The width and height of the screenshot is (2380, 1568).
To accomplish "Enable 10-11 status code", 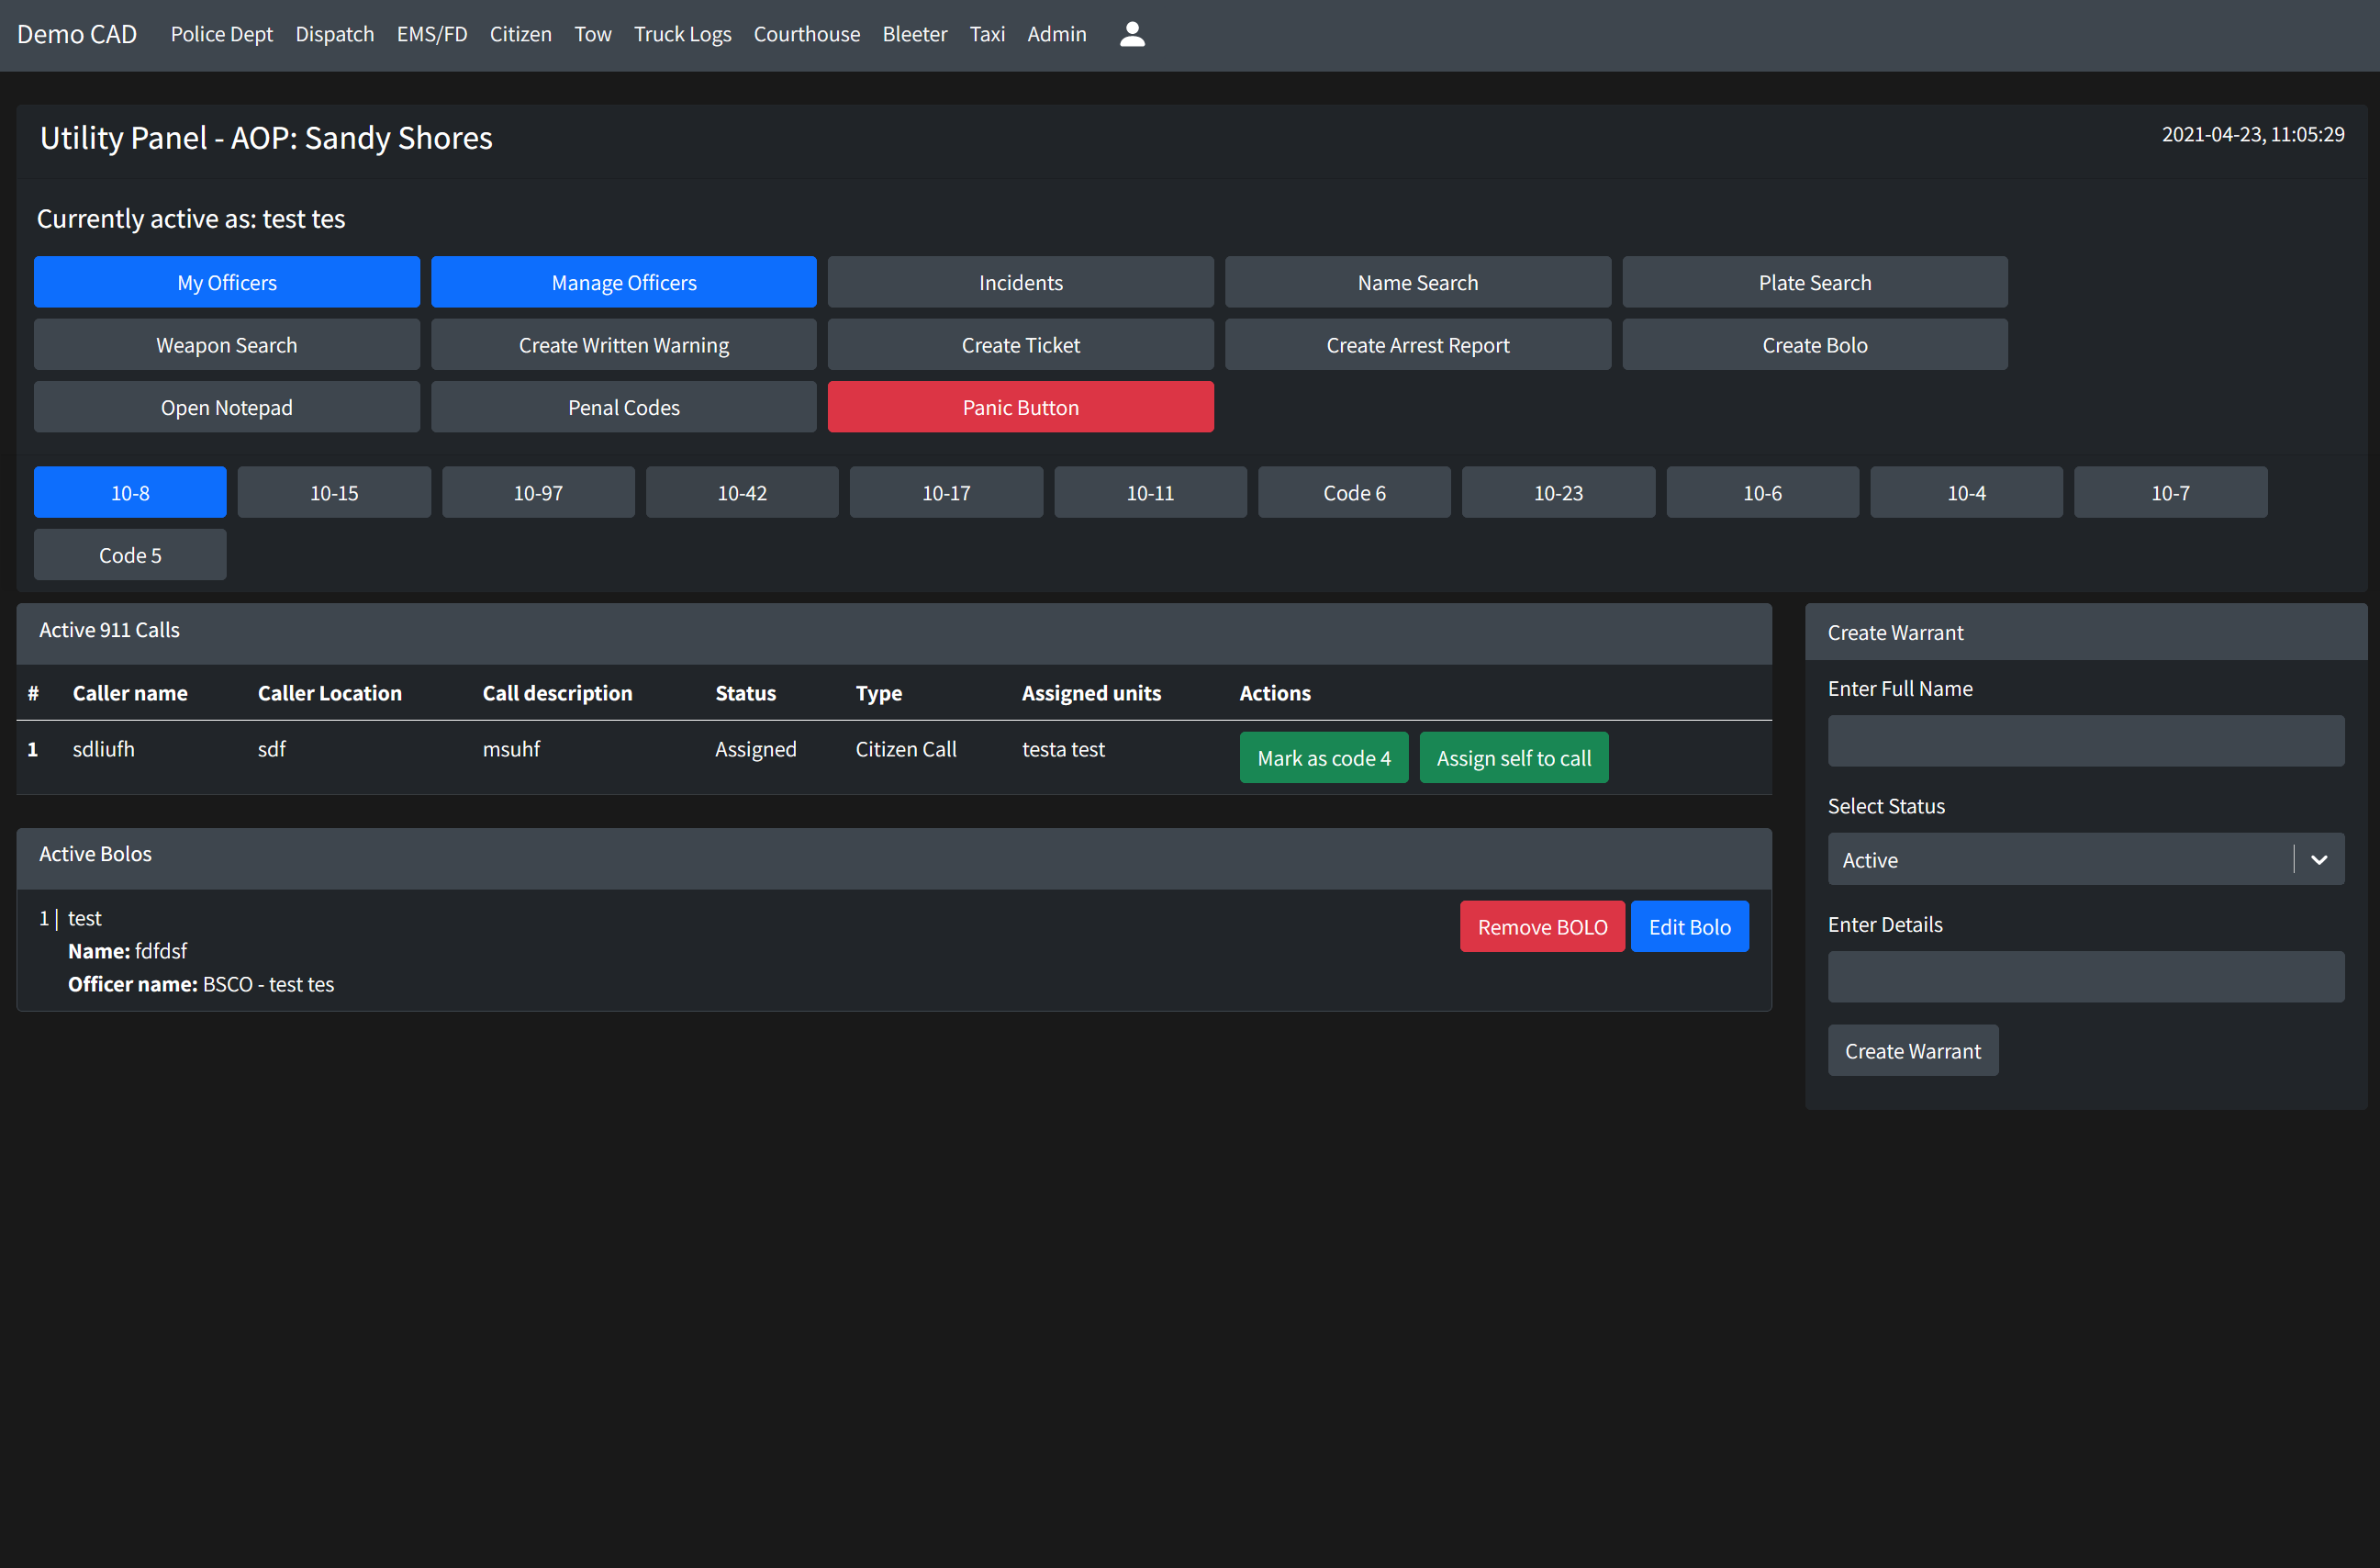I will [x=1149, y=492].
